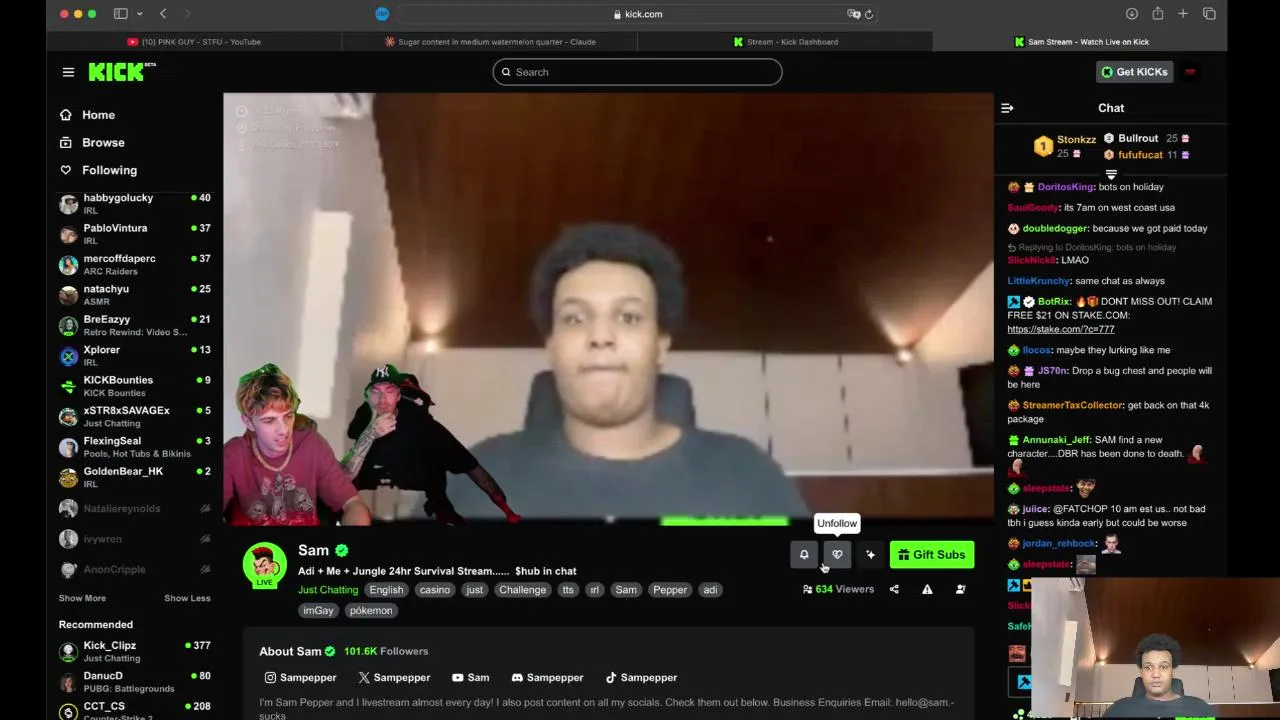Image resolution: width=1280 pixels, height=720 pixels.
Task: Open Sam's X Sampepper link
Action: pyautogui.click(x=394, y=678)
